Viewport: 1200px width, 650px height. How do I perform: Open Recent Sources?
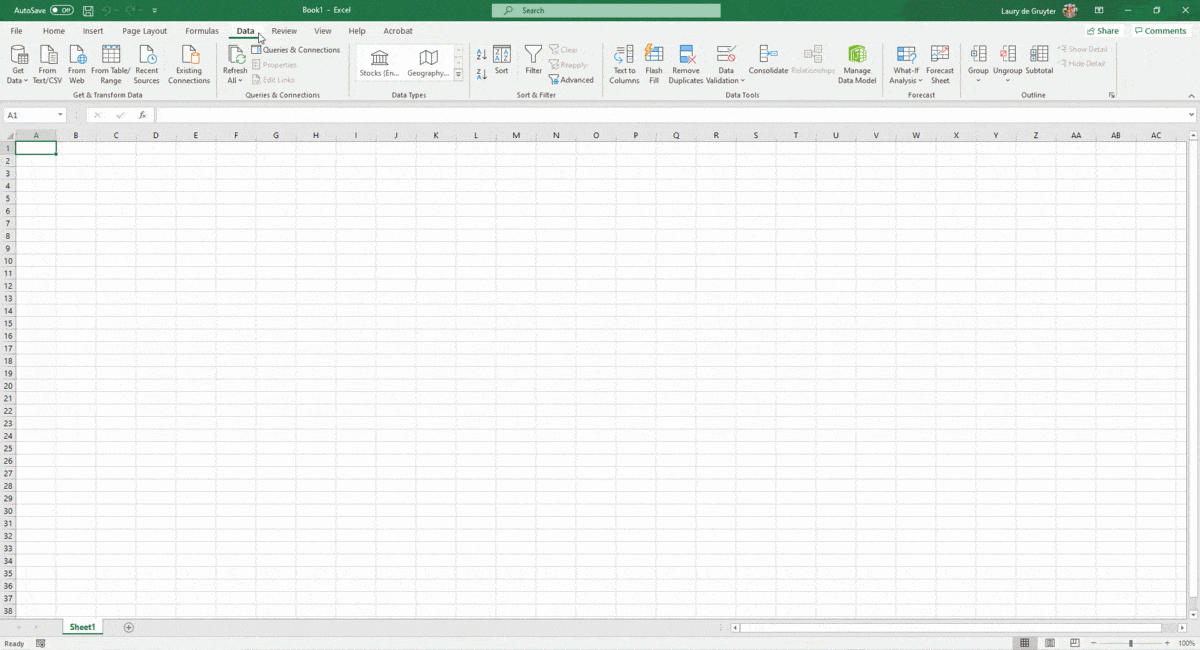click(147, 65)
